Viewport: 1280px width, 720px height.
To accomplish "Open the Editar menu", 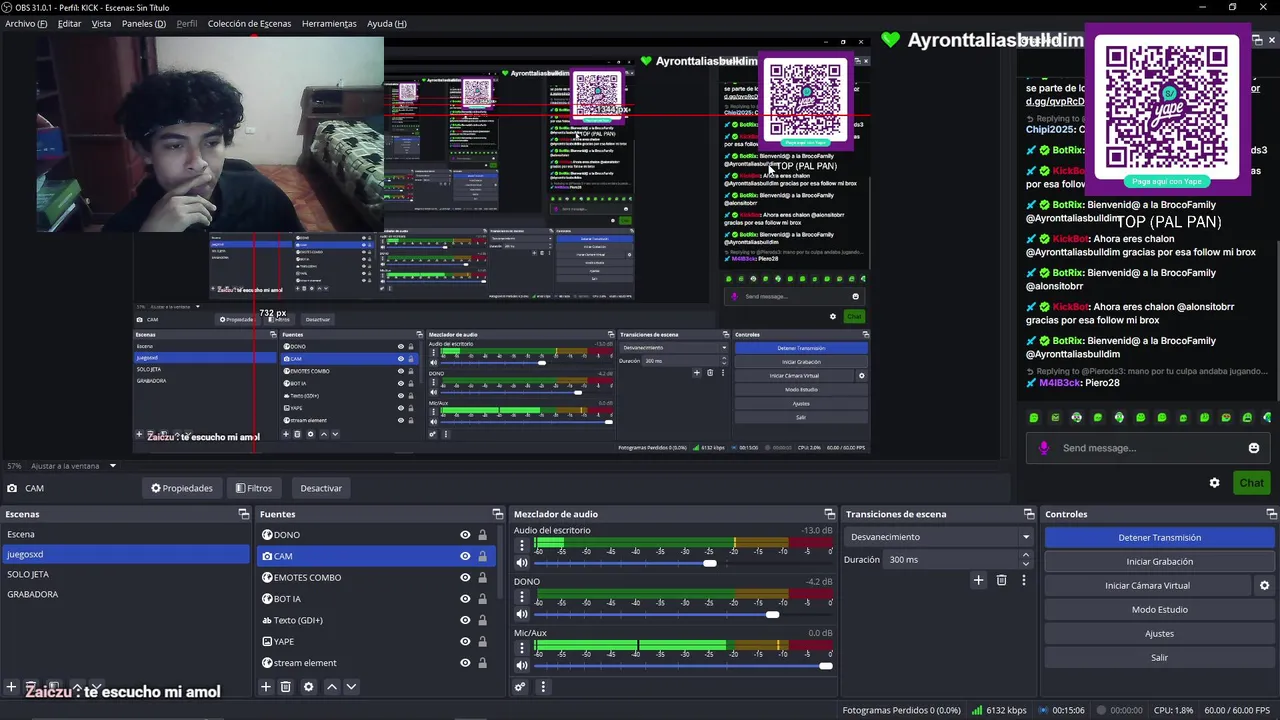I will (69, 23).
